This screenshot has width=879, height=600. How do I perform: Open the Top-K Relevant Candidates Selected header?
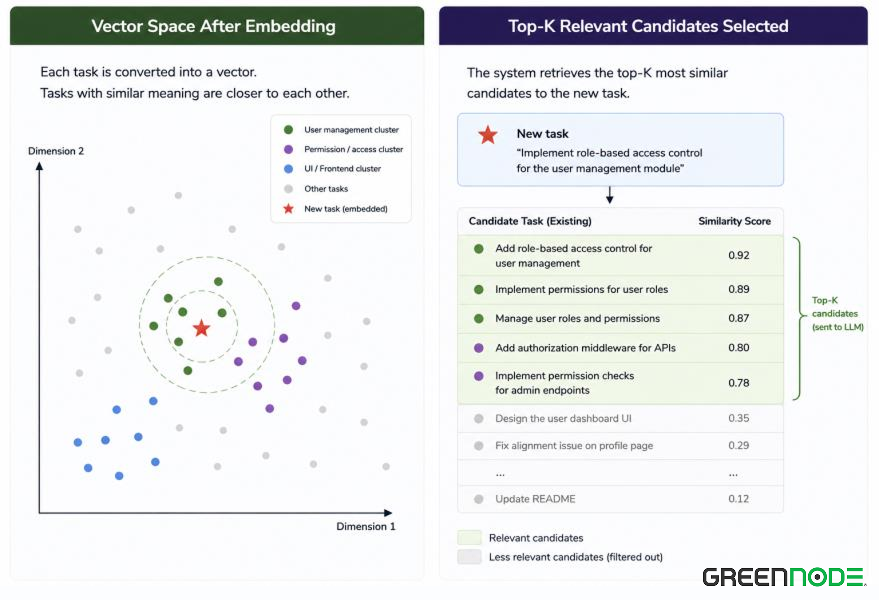point(653,26)
